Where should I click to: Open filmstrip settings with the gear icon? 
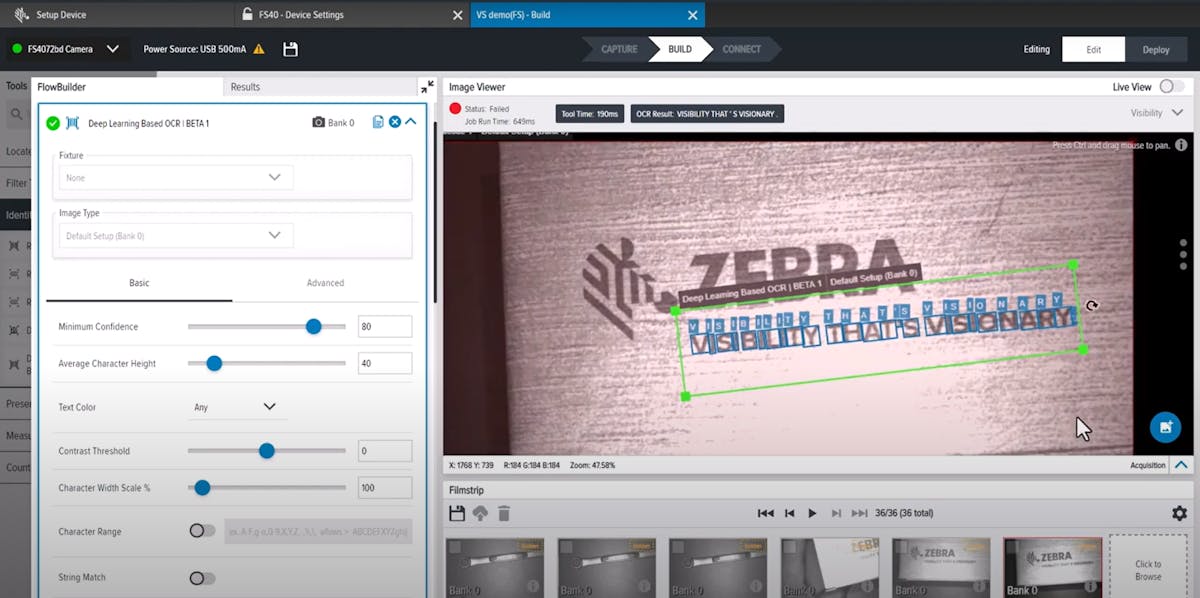(x=1177, y=512)
